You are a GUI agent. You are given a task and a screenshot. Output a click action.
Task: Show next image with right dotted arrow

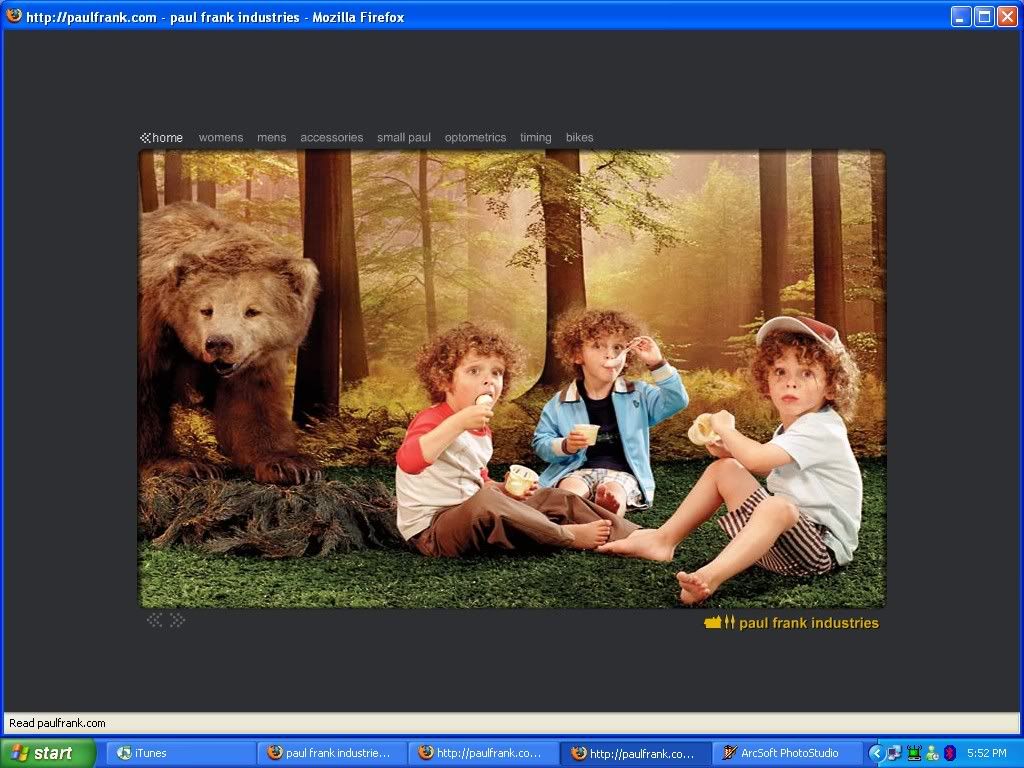point(177,620)
